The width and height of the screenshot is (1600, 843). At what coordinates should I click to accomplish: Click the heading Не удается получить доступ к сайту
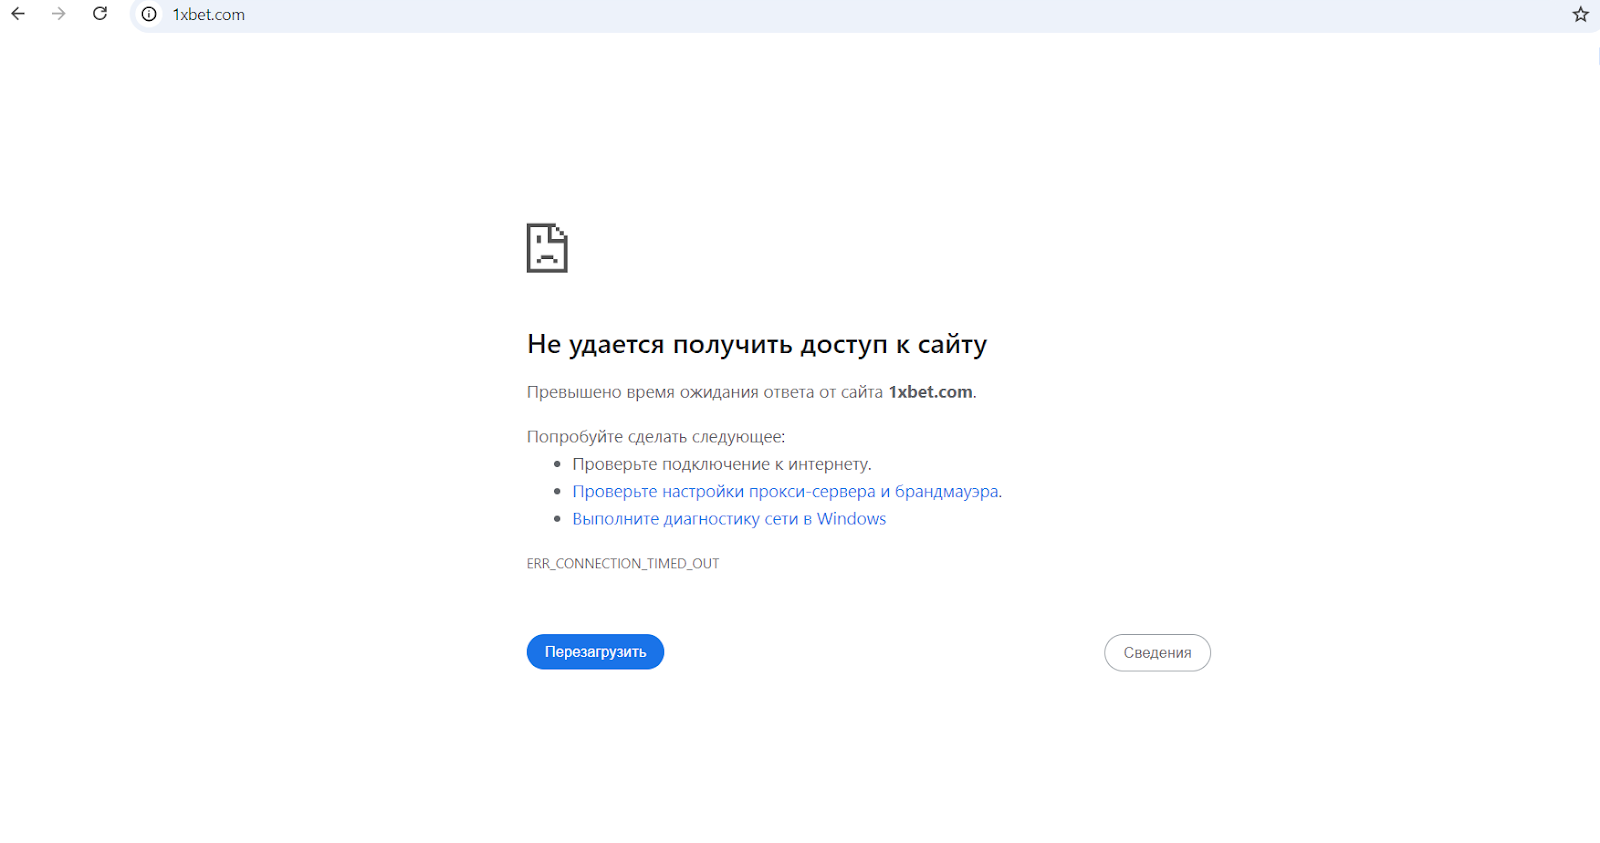(x=757, y=344)
